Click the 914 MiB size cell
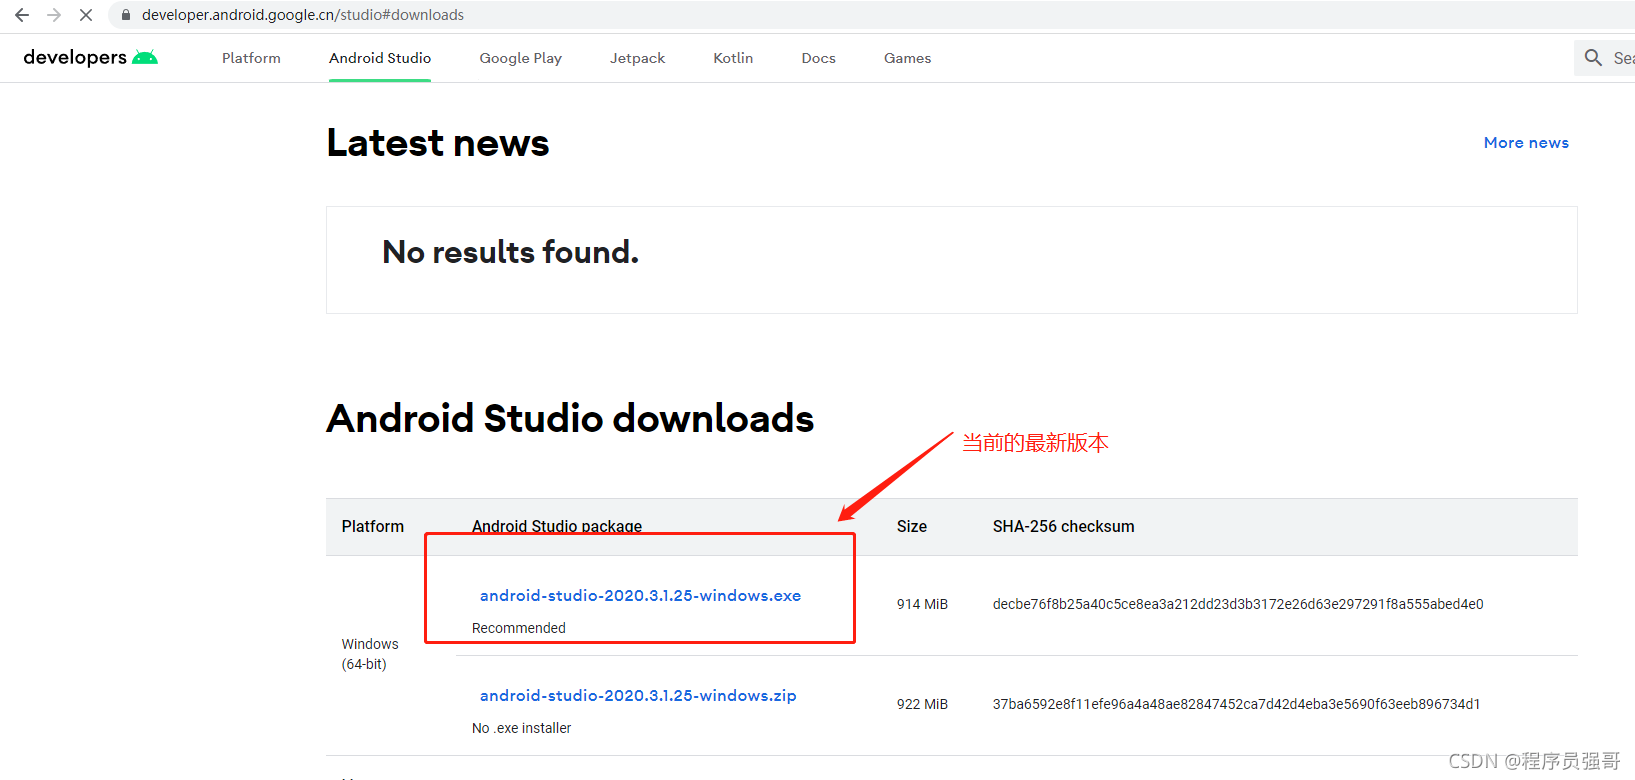This screenshot has width=1635, height=780. click(x=922, y=604)
